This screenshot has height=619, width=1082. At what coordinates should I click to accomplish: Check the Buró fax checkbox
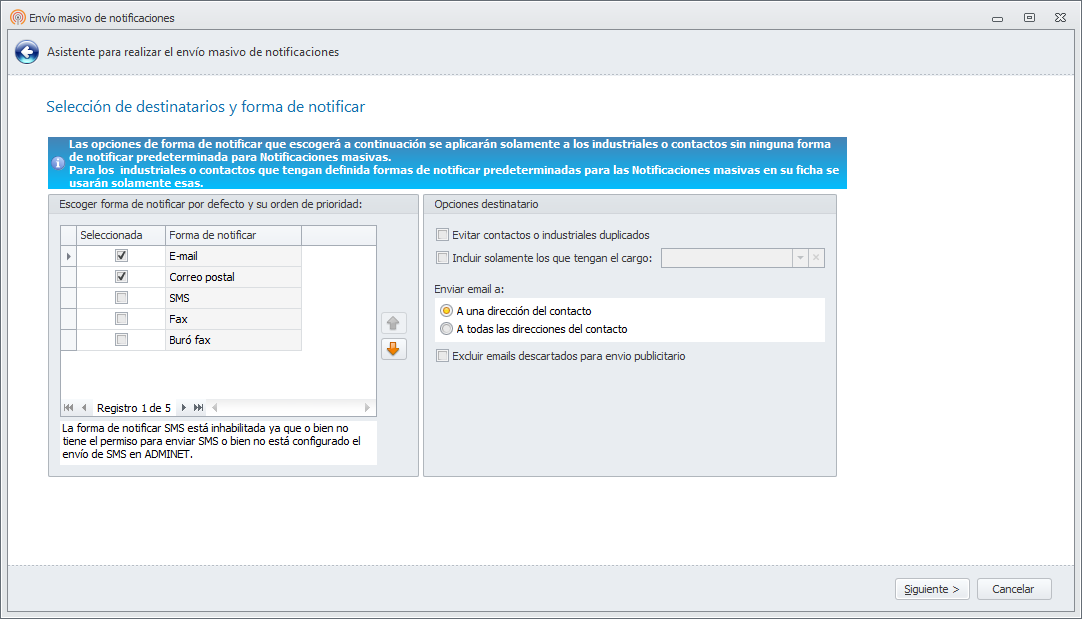pos(121,340)
